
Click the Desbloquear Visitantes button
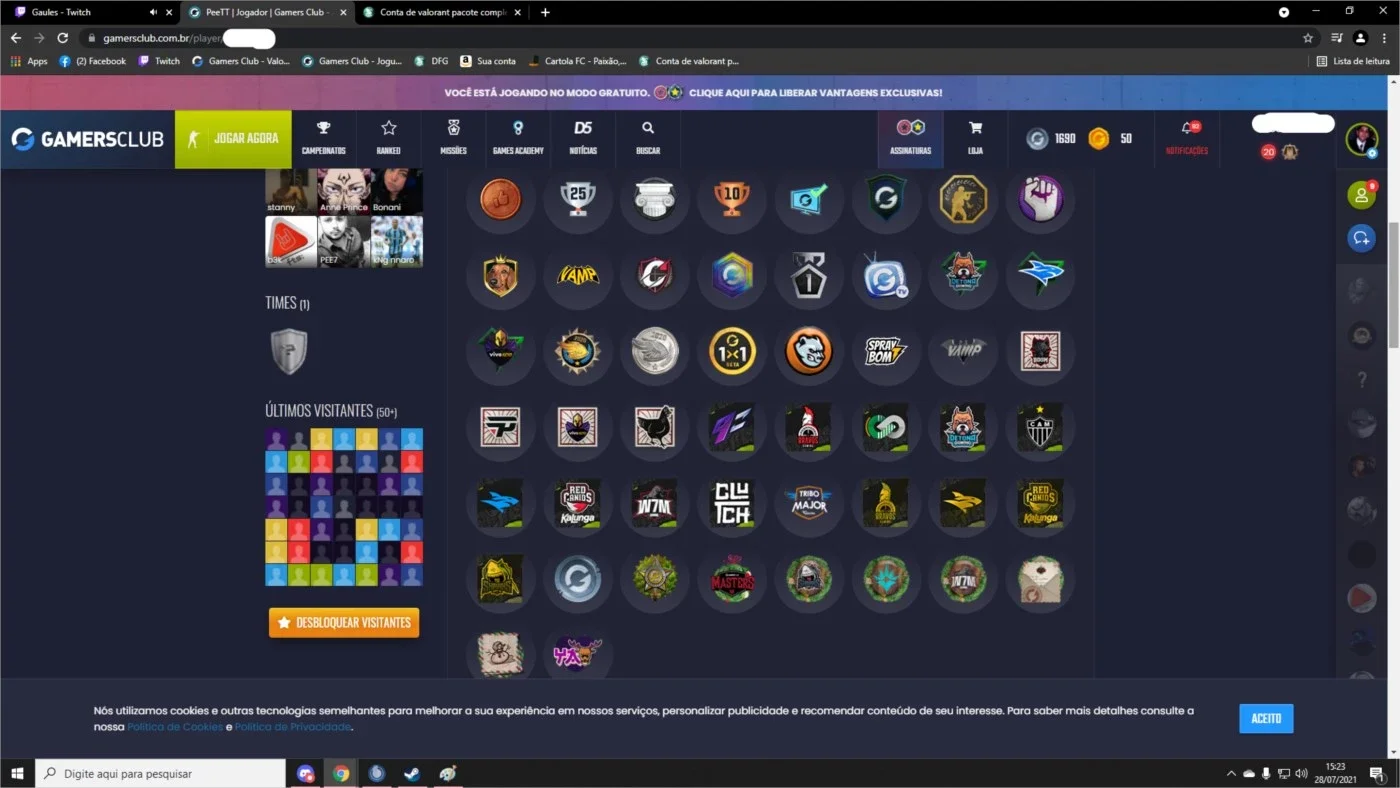344,622
